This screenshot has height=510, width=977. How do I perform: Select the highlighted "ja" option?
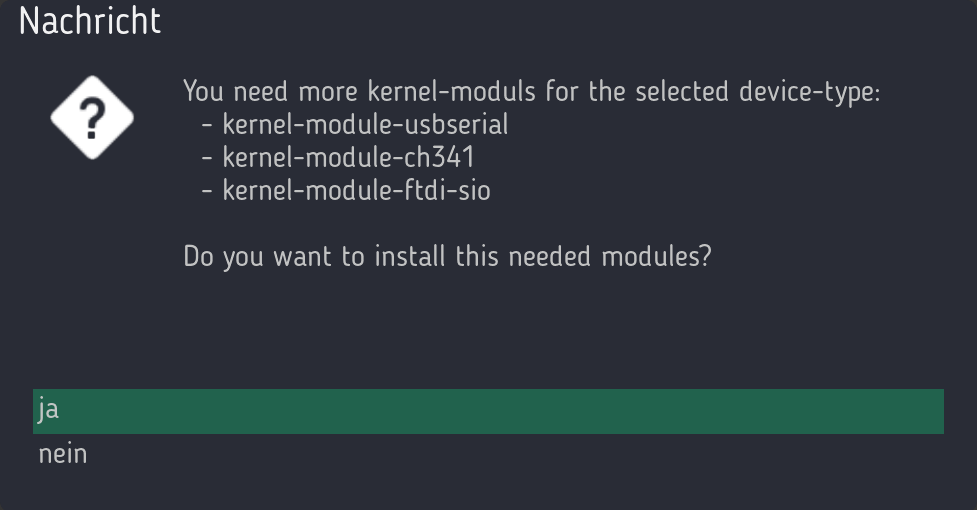coord(49,411)
